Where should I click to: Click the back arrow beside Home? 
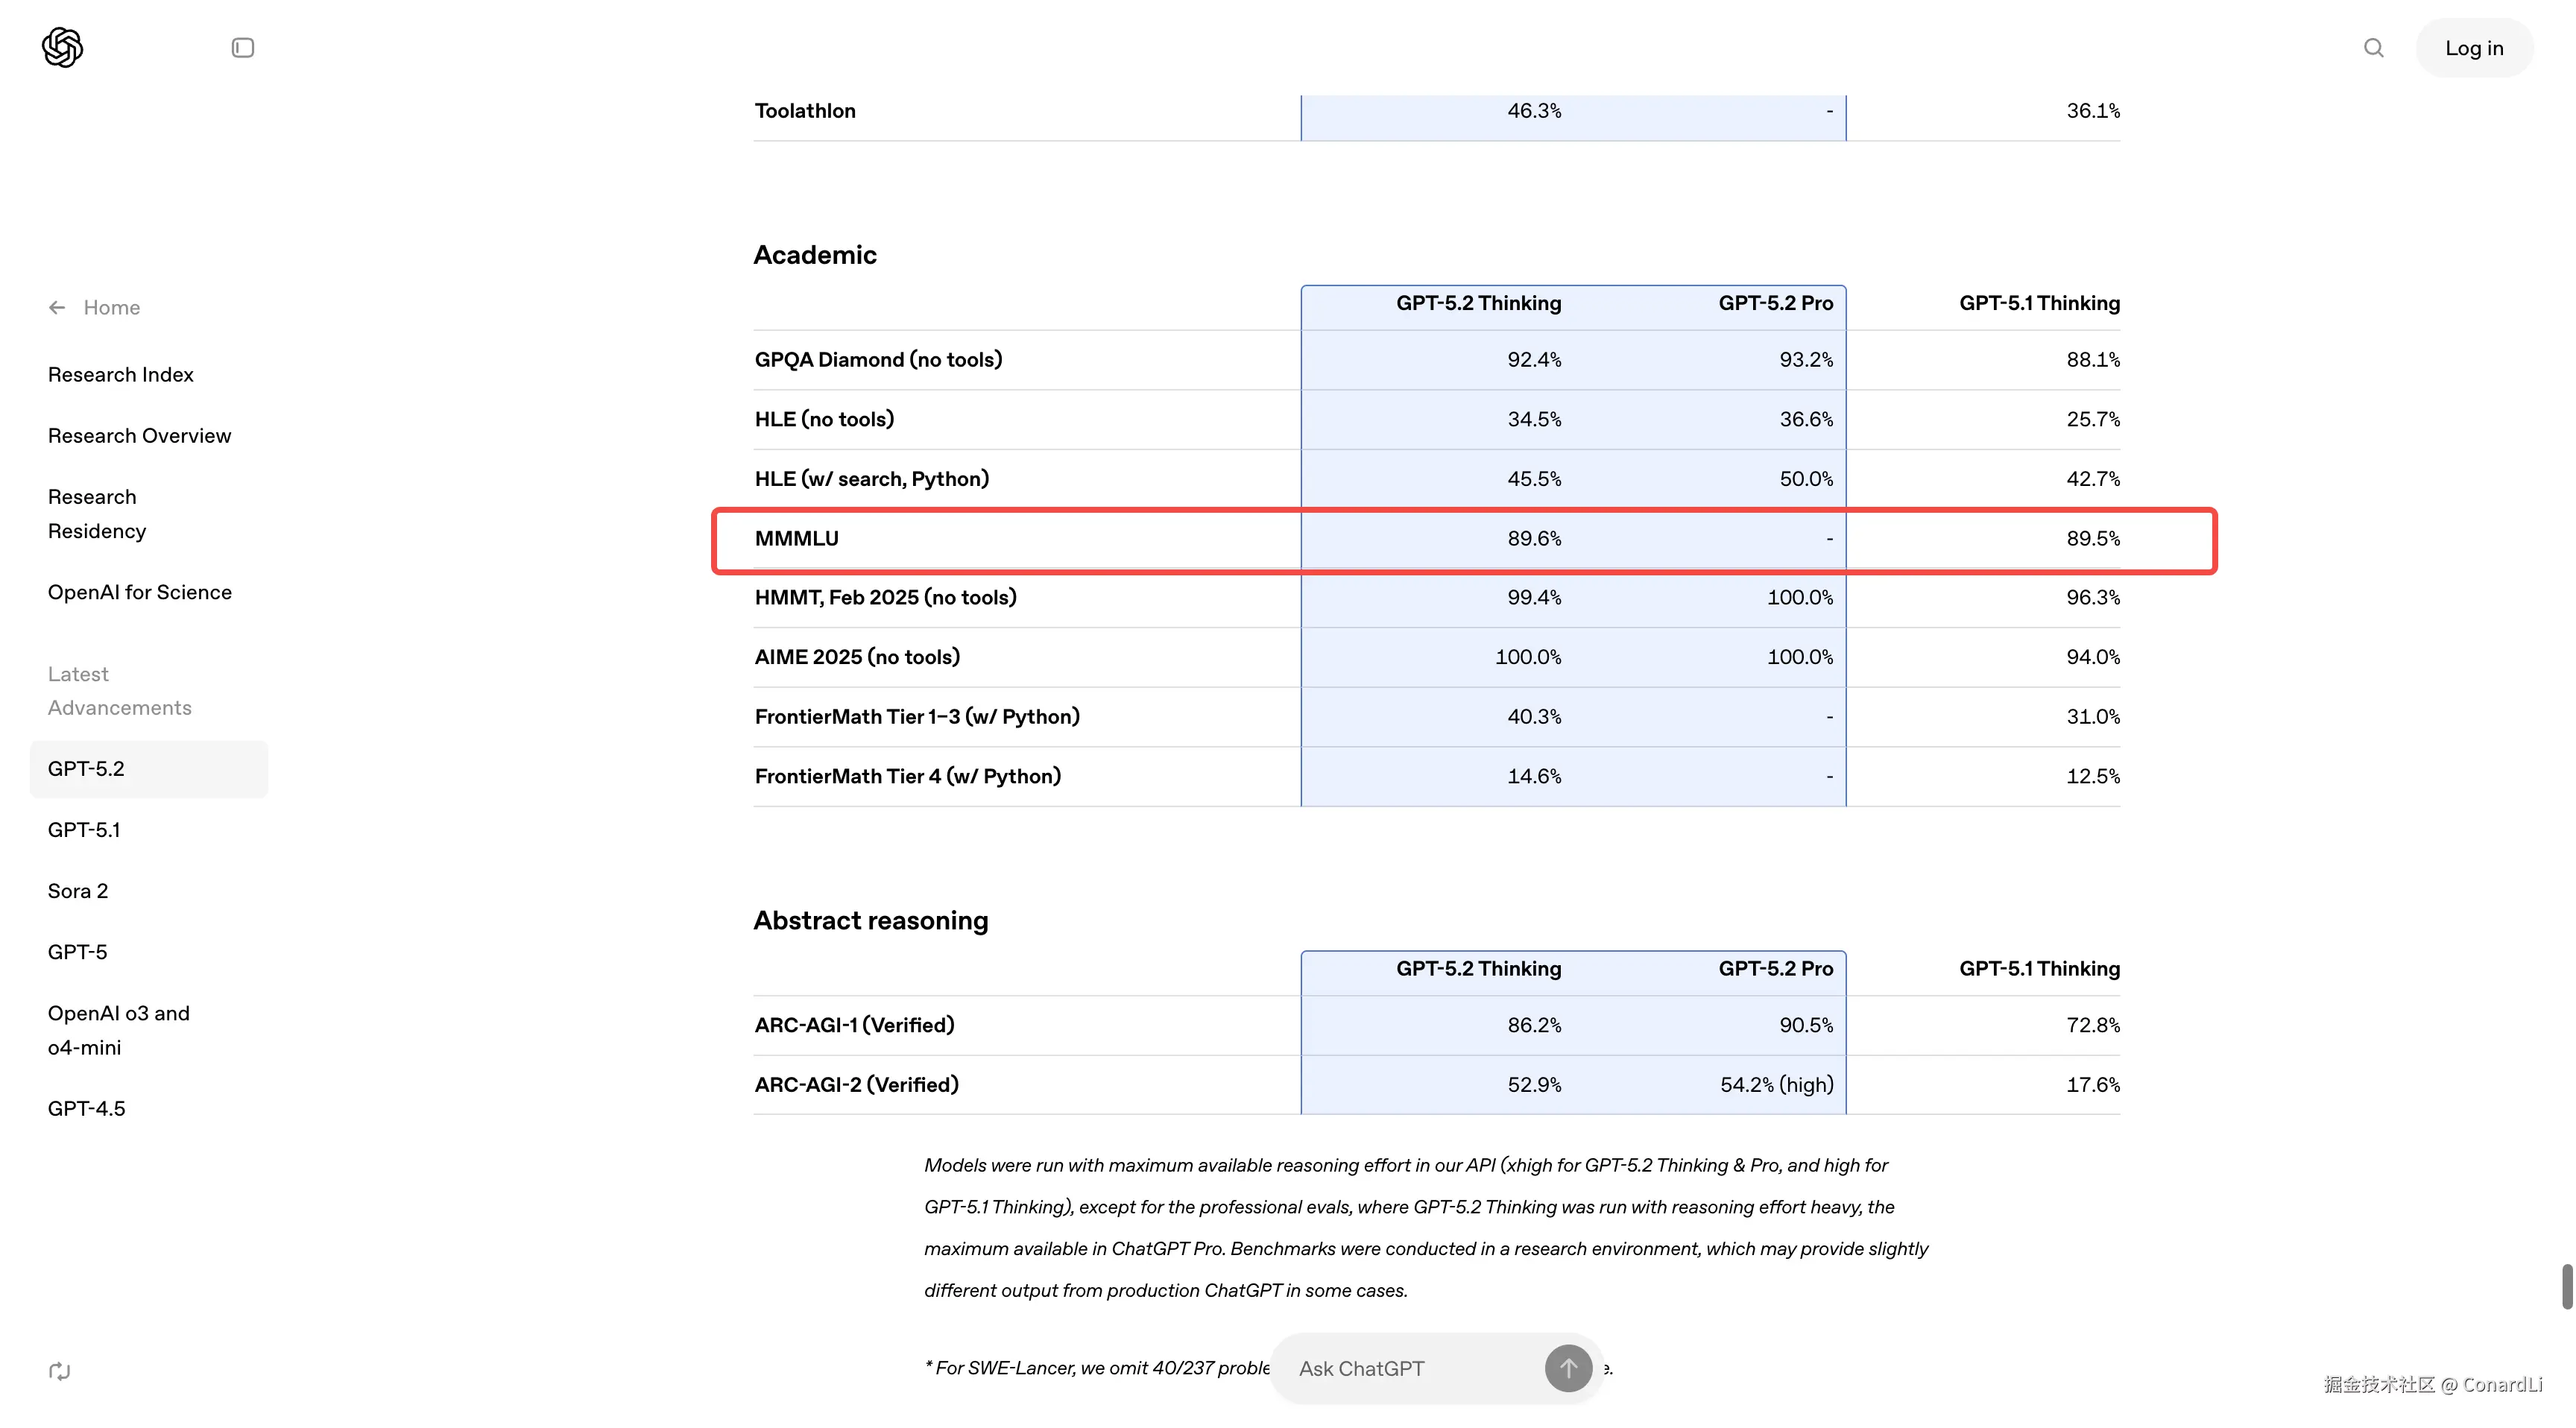pos(57,307)
